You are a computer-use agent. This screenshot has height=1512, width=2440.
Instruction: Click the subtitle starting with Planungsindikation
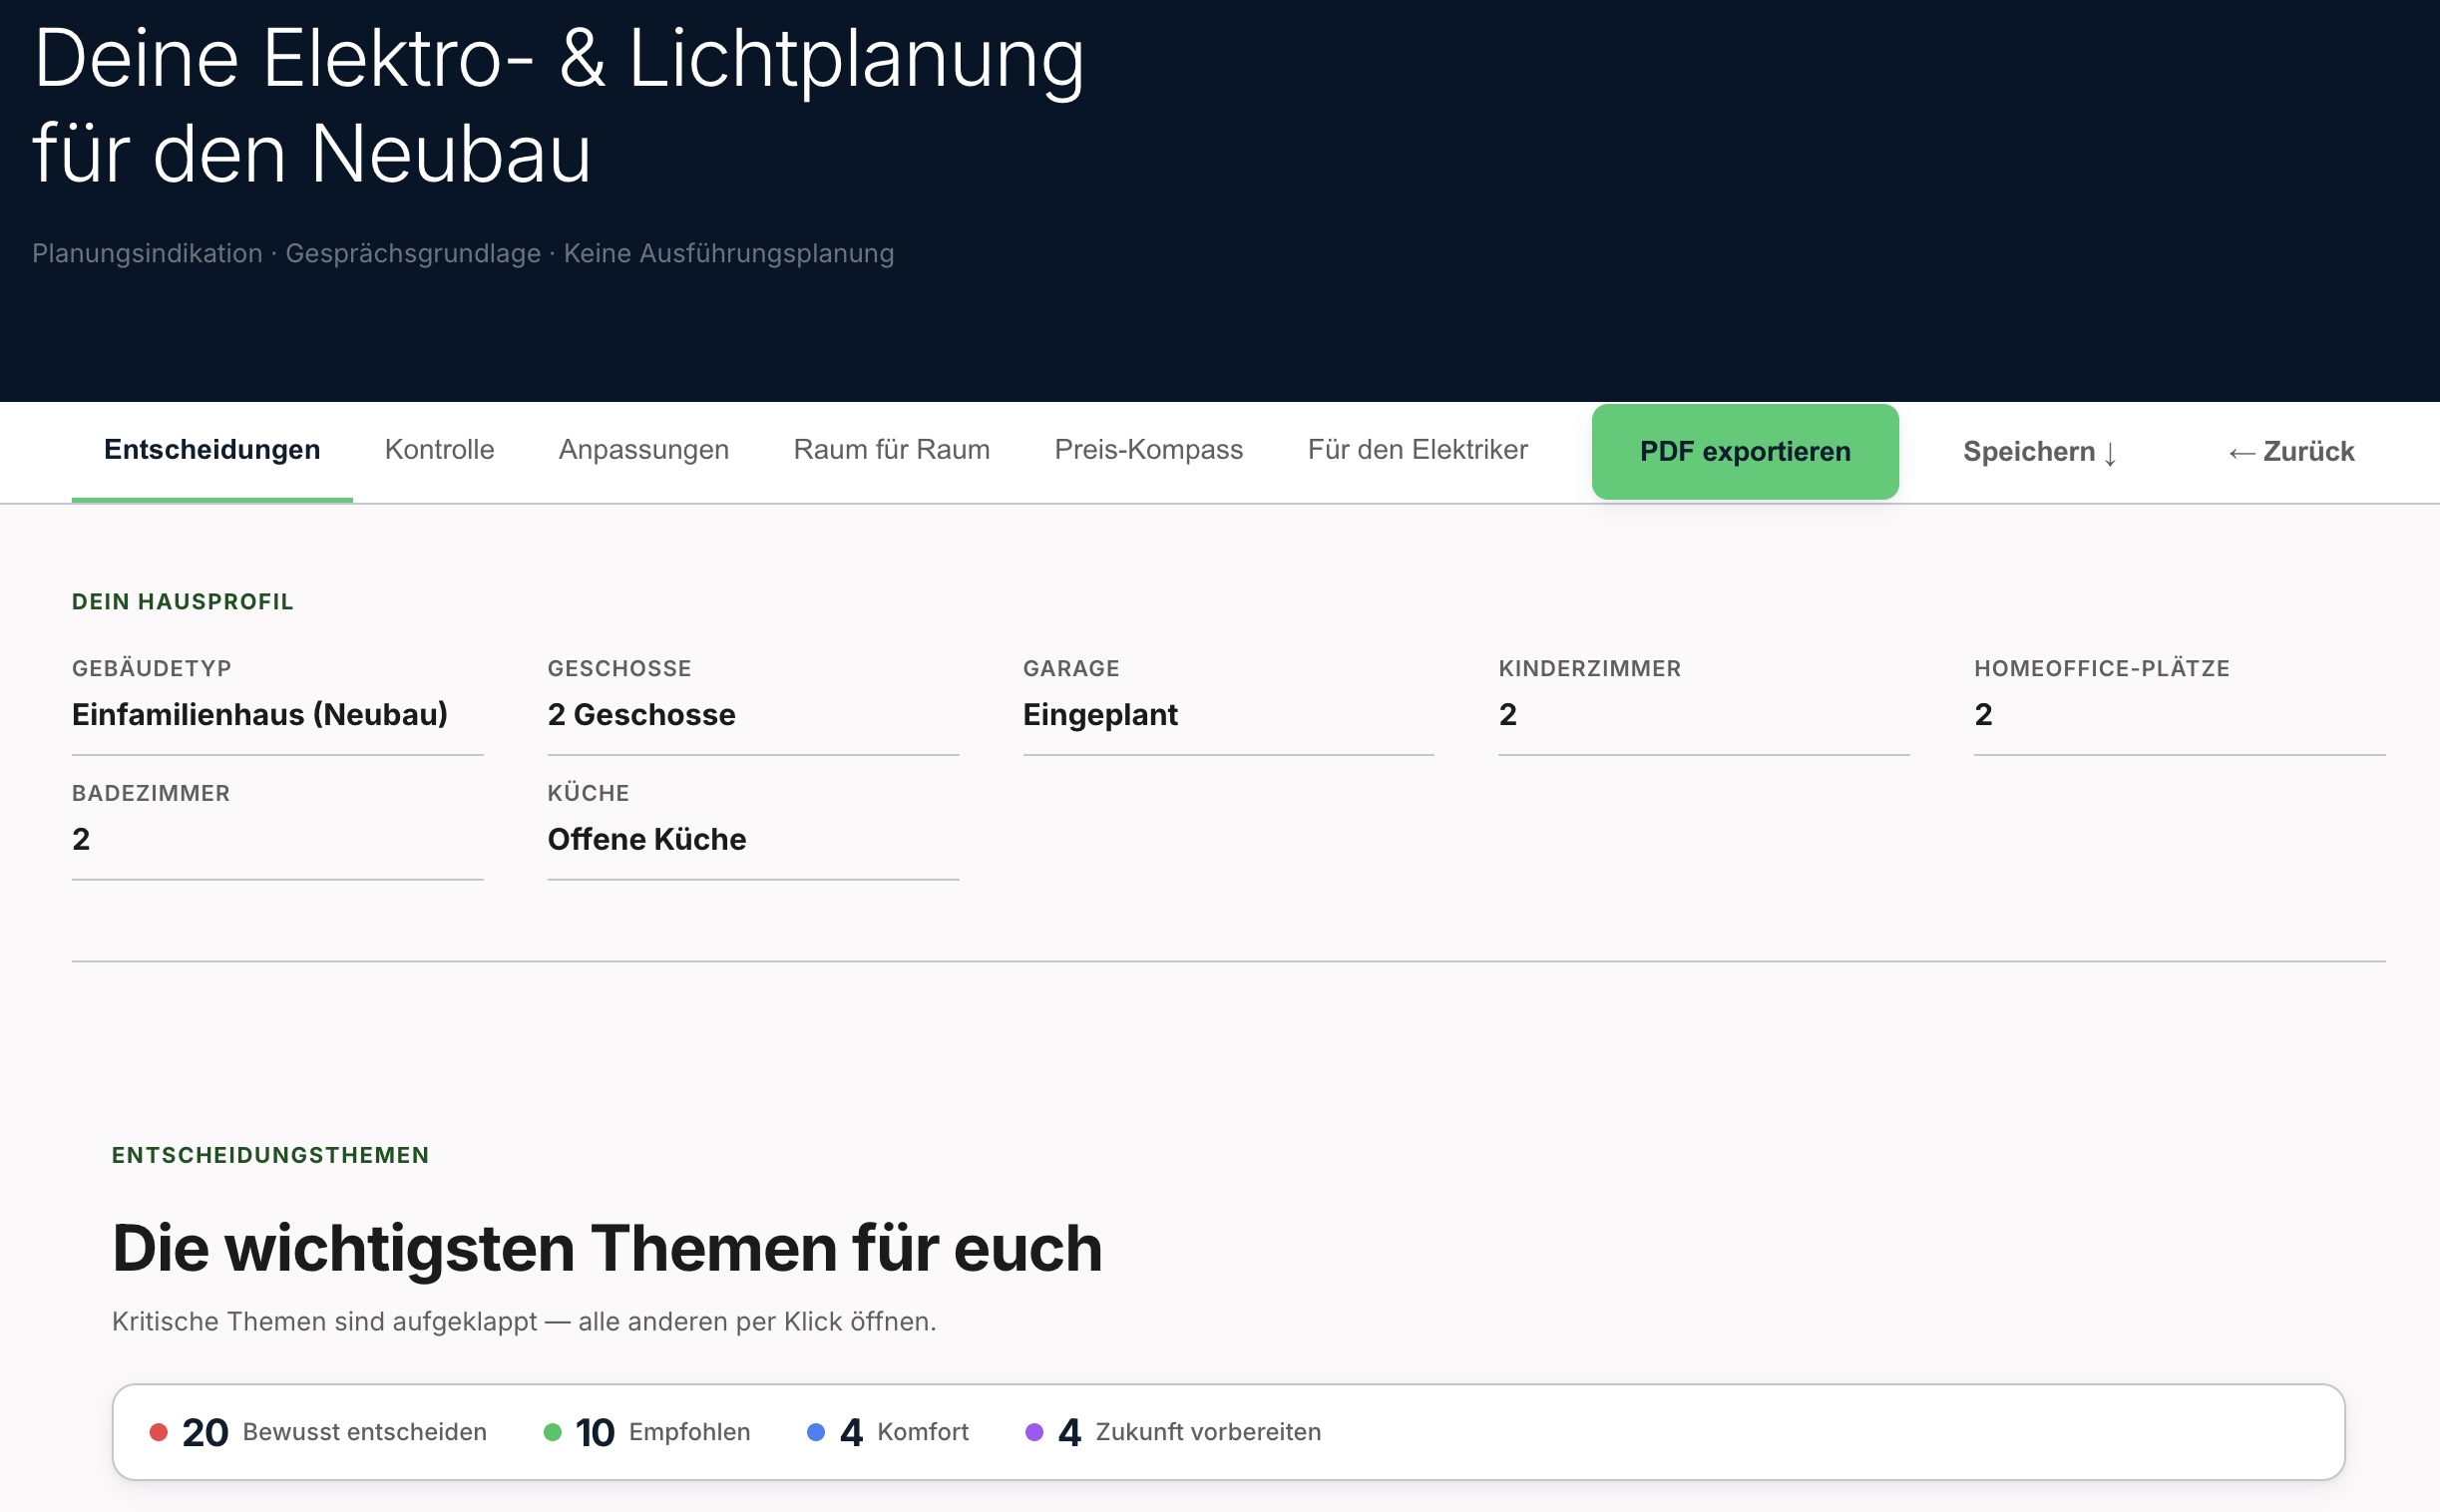(x=463, y=254)
